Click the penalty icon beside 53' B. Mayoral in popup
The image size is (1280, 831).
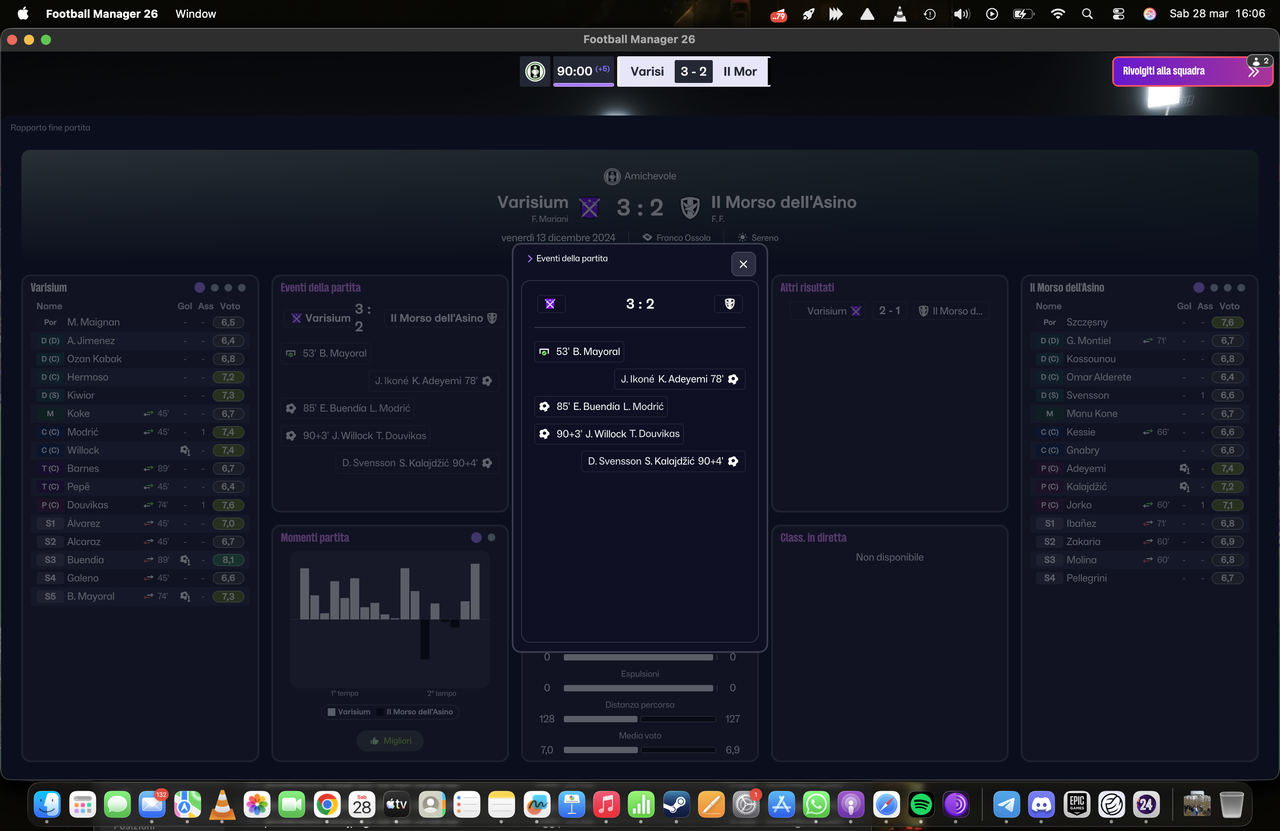pos(544,352)
